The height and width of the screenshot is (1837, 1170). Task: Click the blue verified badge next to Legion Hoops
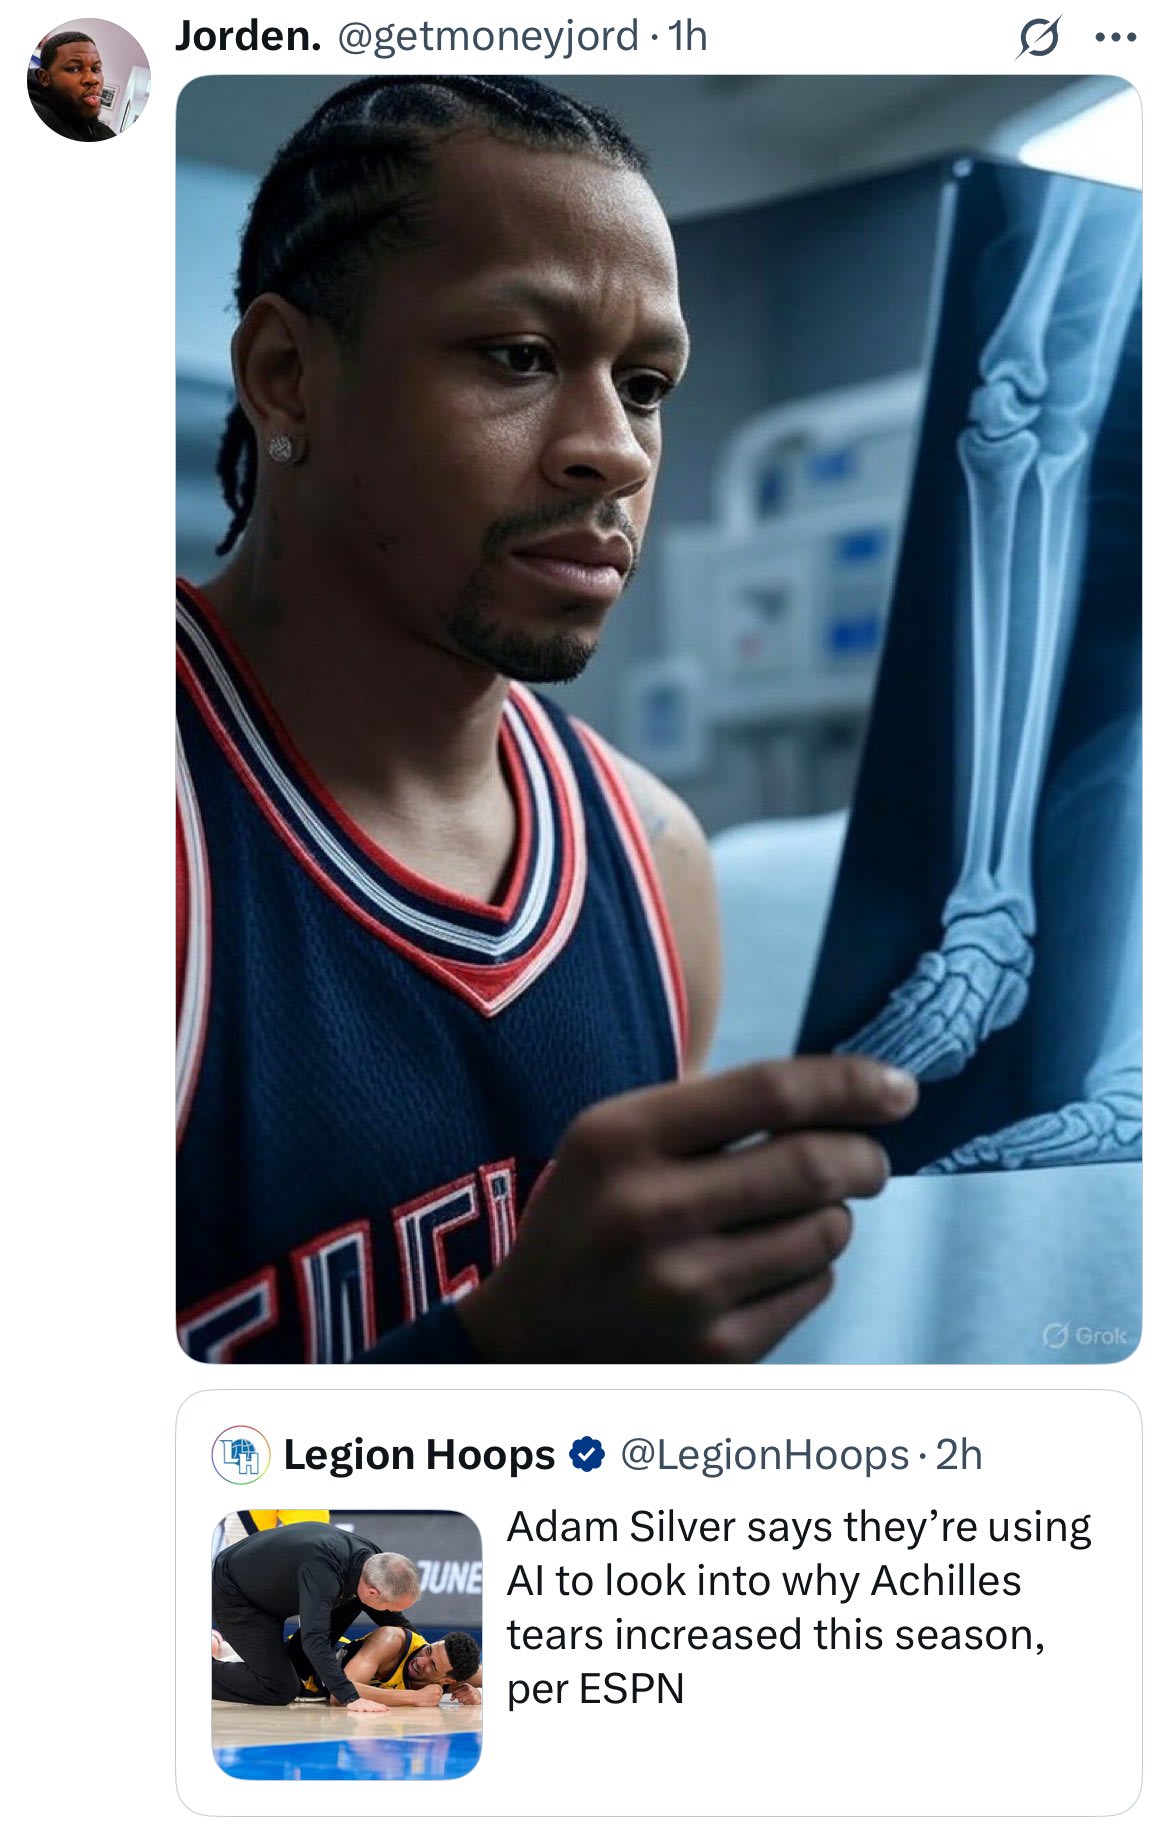coord(587,1455)
